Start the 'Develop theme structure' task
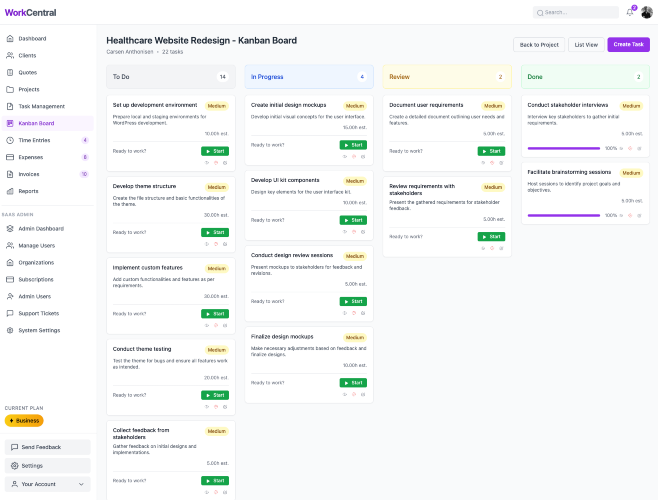The width and height of the screenshot is (658, 500). click(x=215, y=232)
